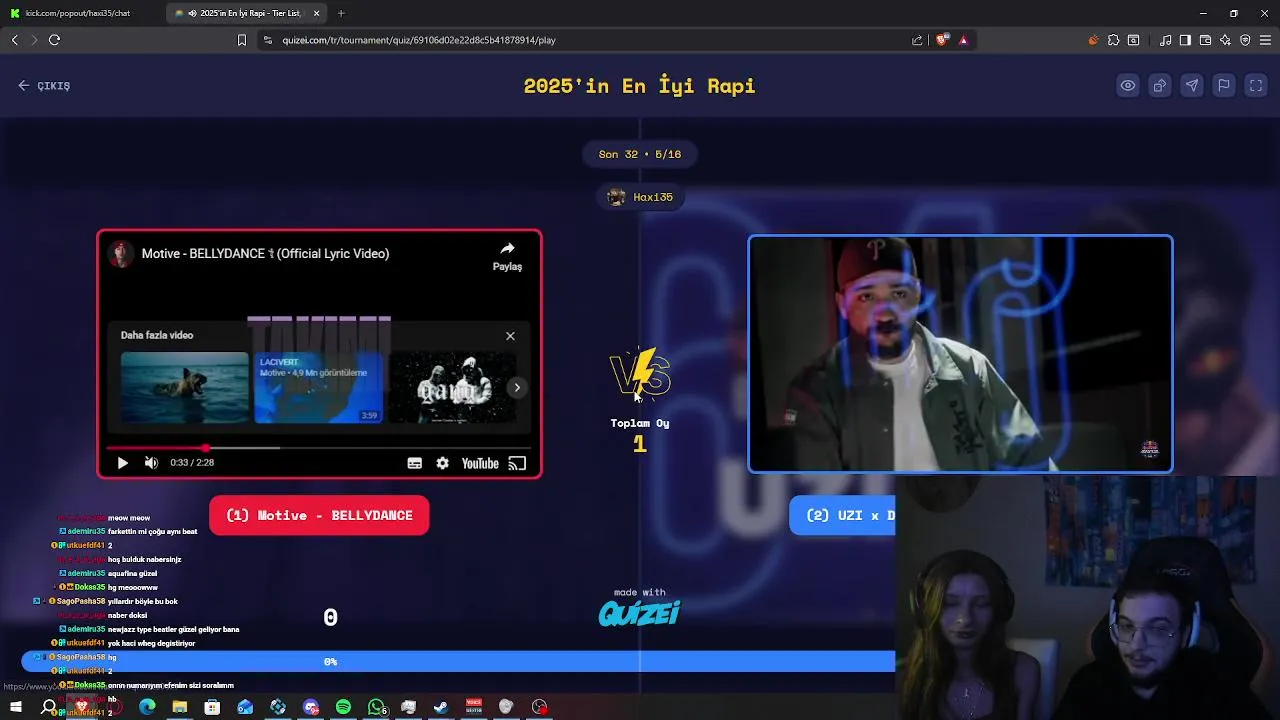Click the Motive channel avatar in player
Viewport: 1280px width, 720px height.
coord(121,254)
